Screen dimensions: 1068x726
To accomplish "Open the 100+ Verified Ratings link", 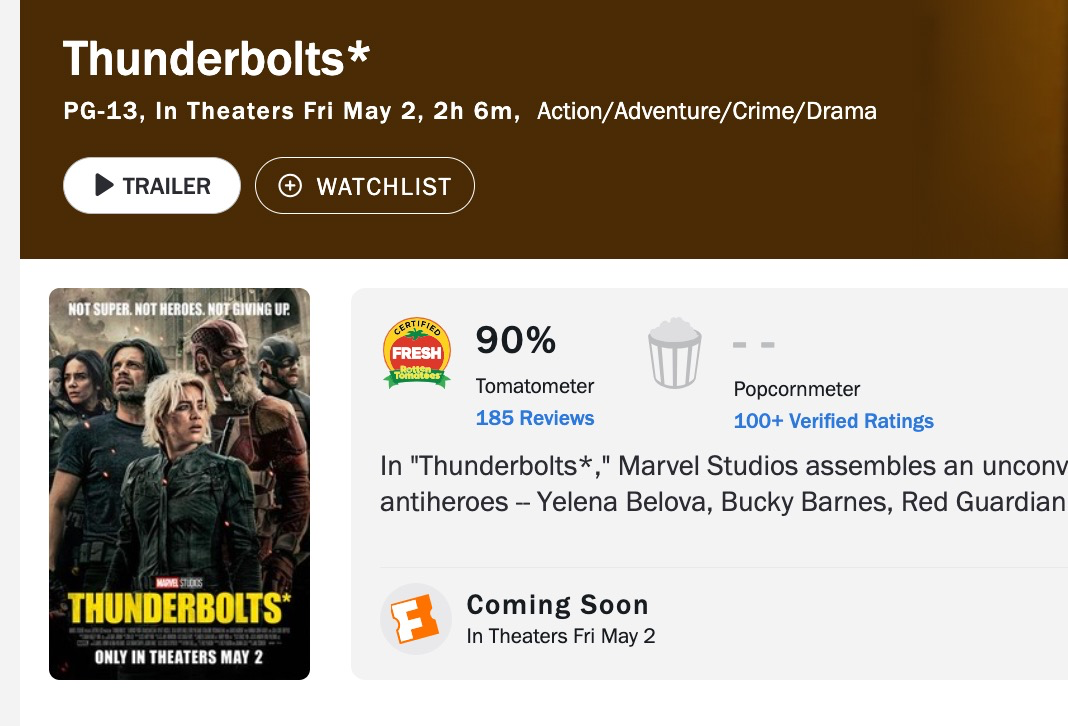I will [x=834, y=421].
